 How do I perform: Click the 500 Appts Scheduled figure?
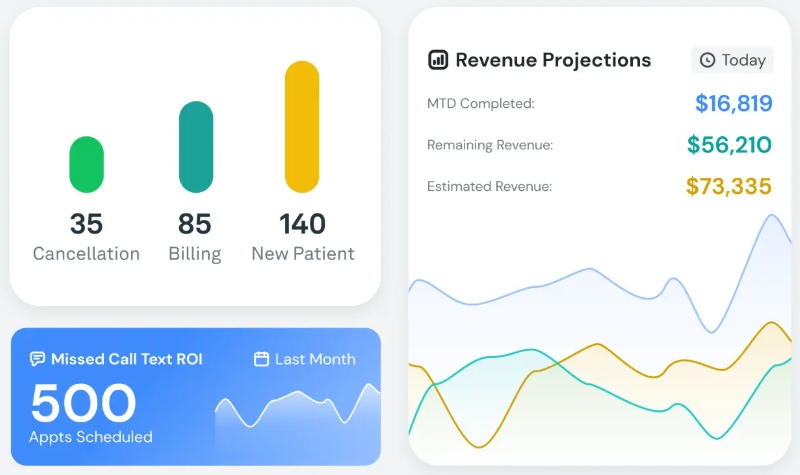(83, 404)
